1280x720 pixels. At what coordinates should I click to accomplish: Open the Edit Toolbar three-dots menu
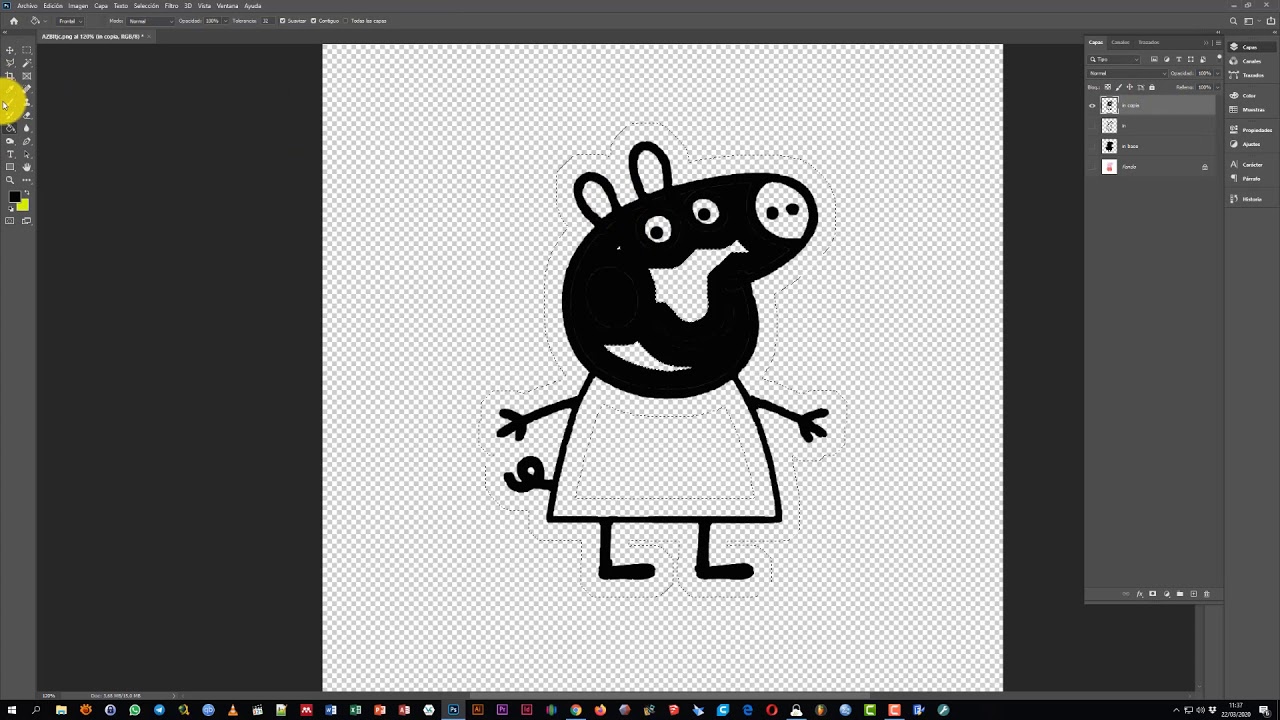tap(26, 180)
